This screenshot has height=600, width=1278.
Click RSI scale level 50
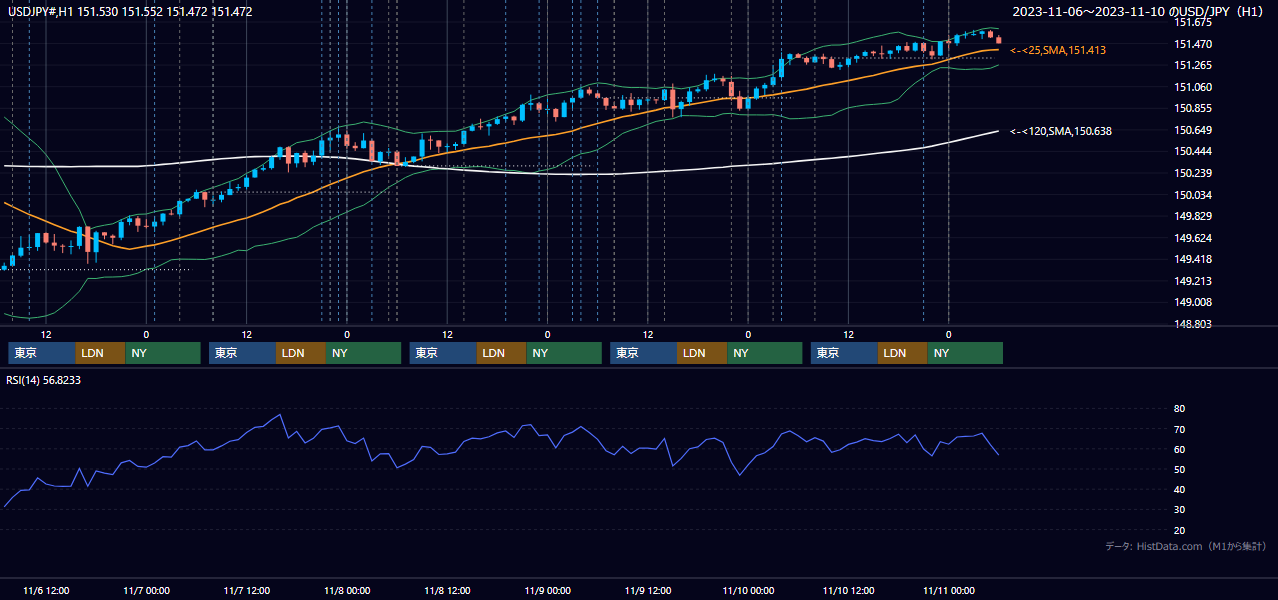1179,469
